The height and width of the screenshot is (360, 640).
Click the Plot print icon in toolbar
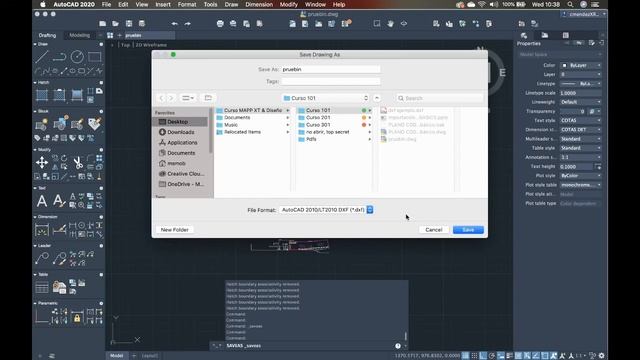(x=220, y=24)
